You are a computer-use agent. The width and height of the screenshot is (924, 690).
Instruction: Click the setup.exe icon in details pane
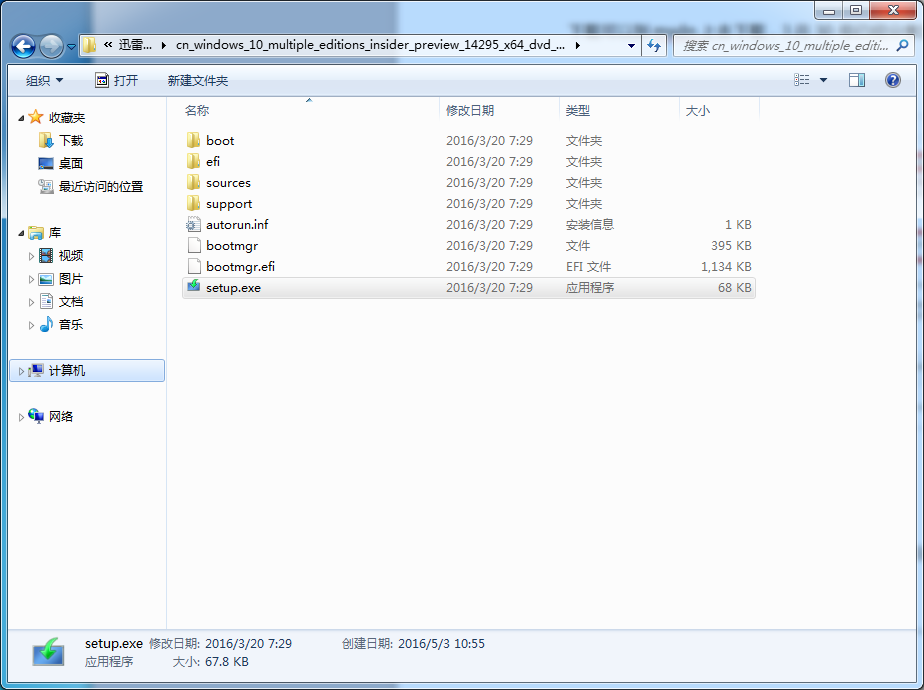point(48,652)
